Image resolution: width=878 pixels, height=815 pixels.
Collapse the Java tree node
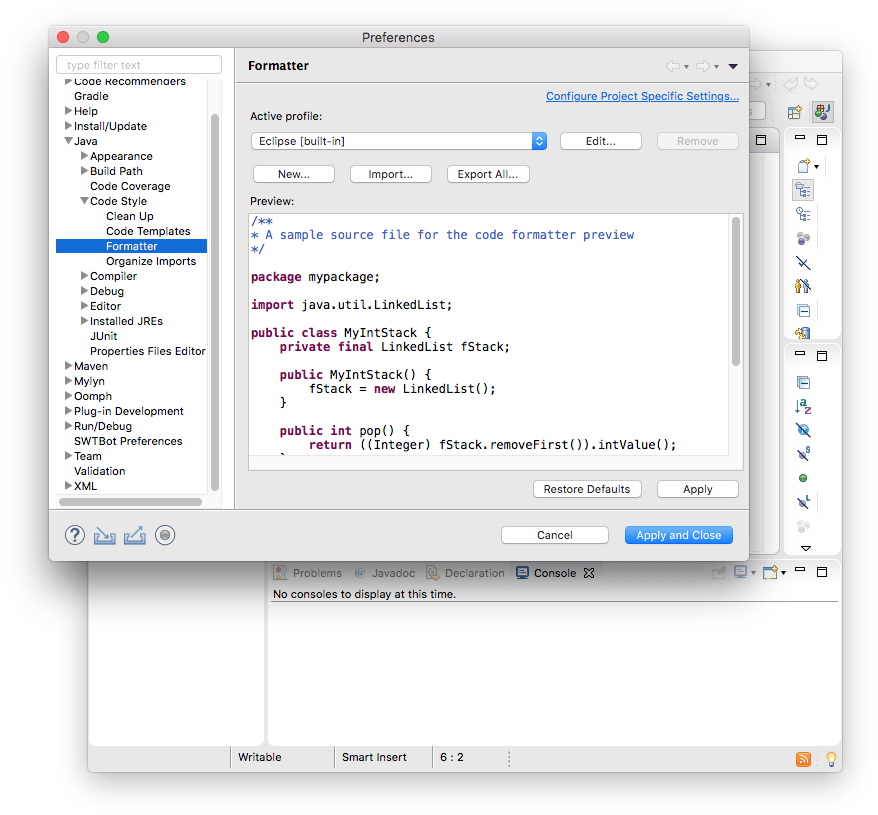[68, 141]
